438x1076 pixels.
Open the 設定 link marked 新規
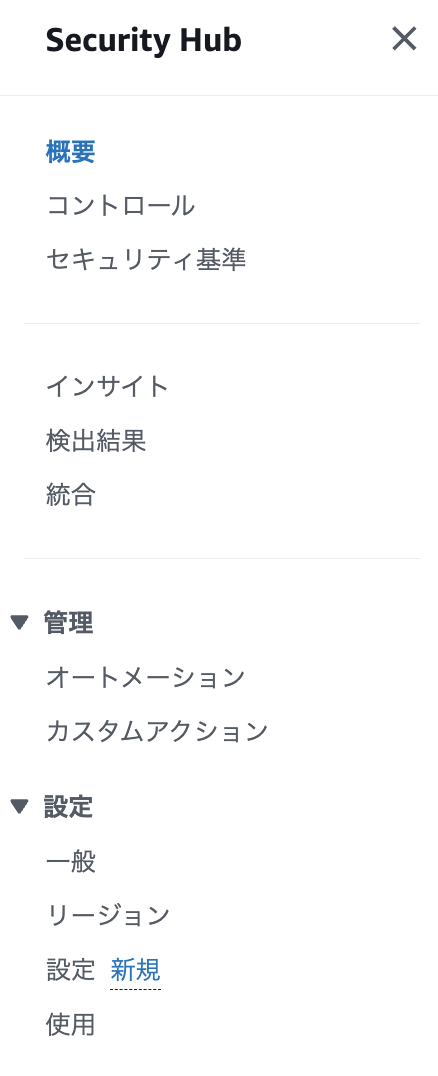71,970
